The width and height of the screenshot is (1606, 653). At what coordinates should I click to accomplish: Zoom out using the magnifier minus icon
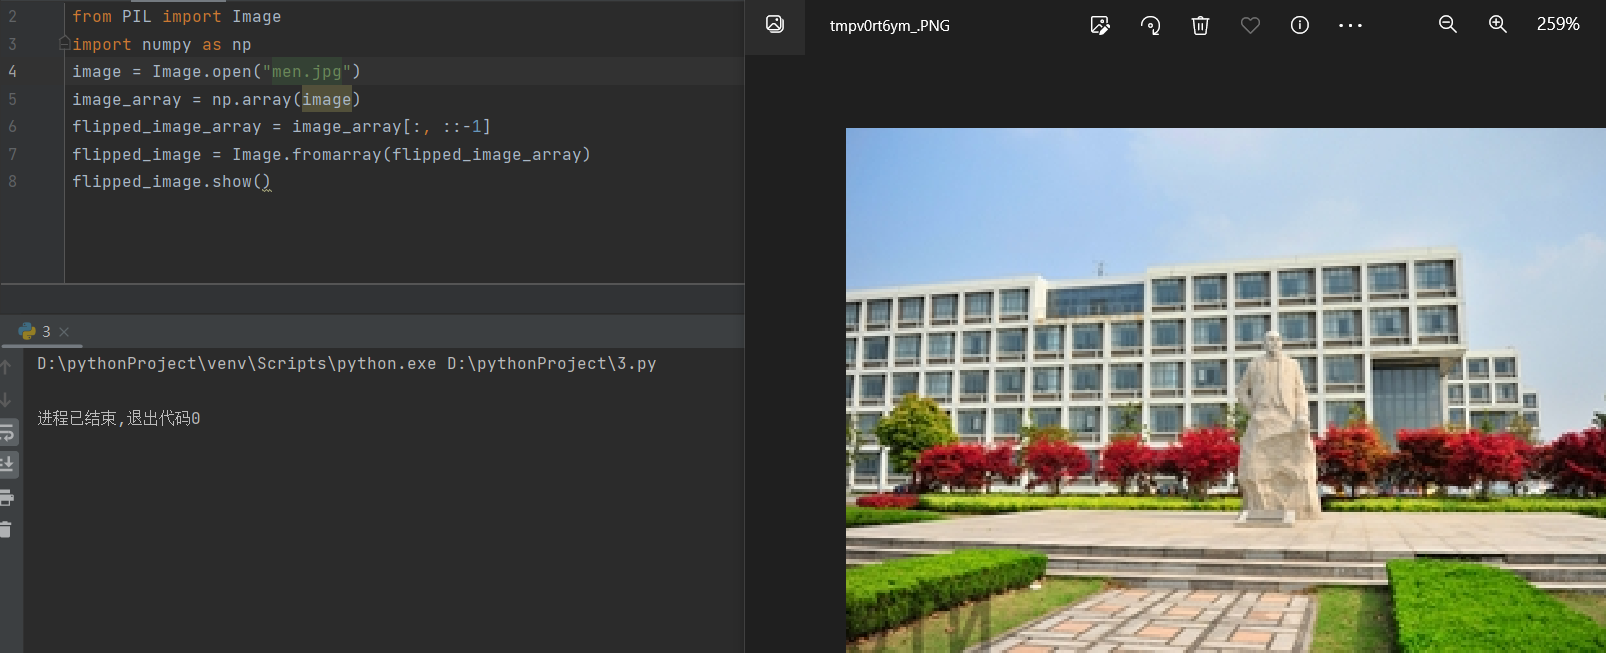[1447, 25]
